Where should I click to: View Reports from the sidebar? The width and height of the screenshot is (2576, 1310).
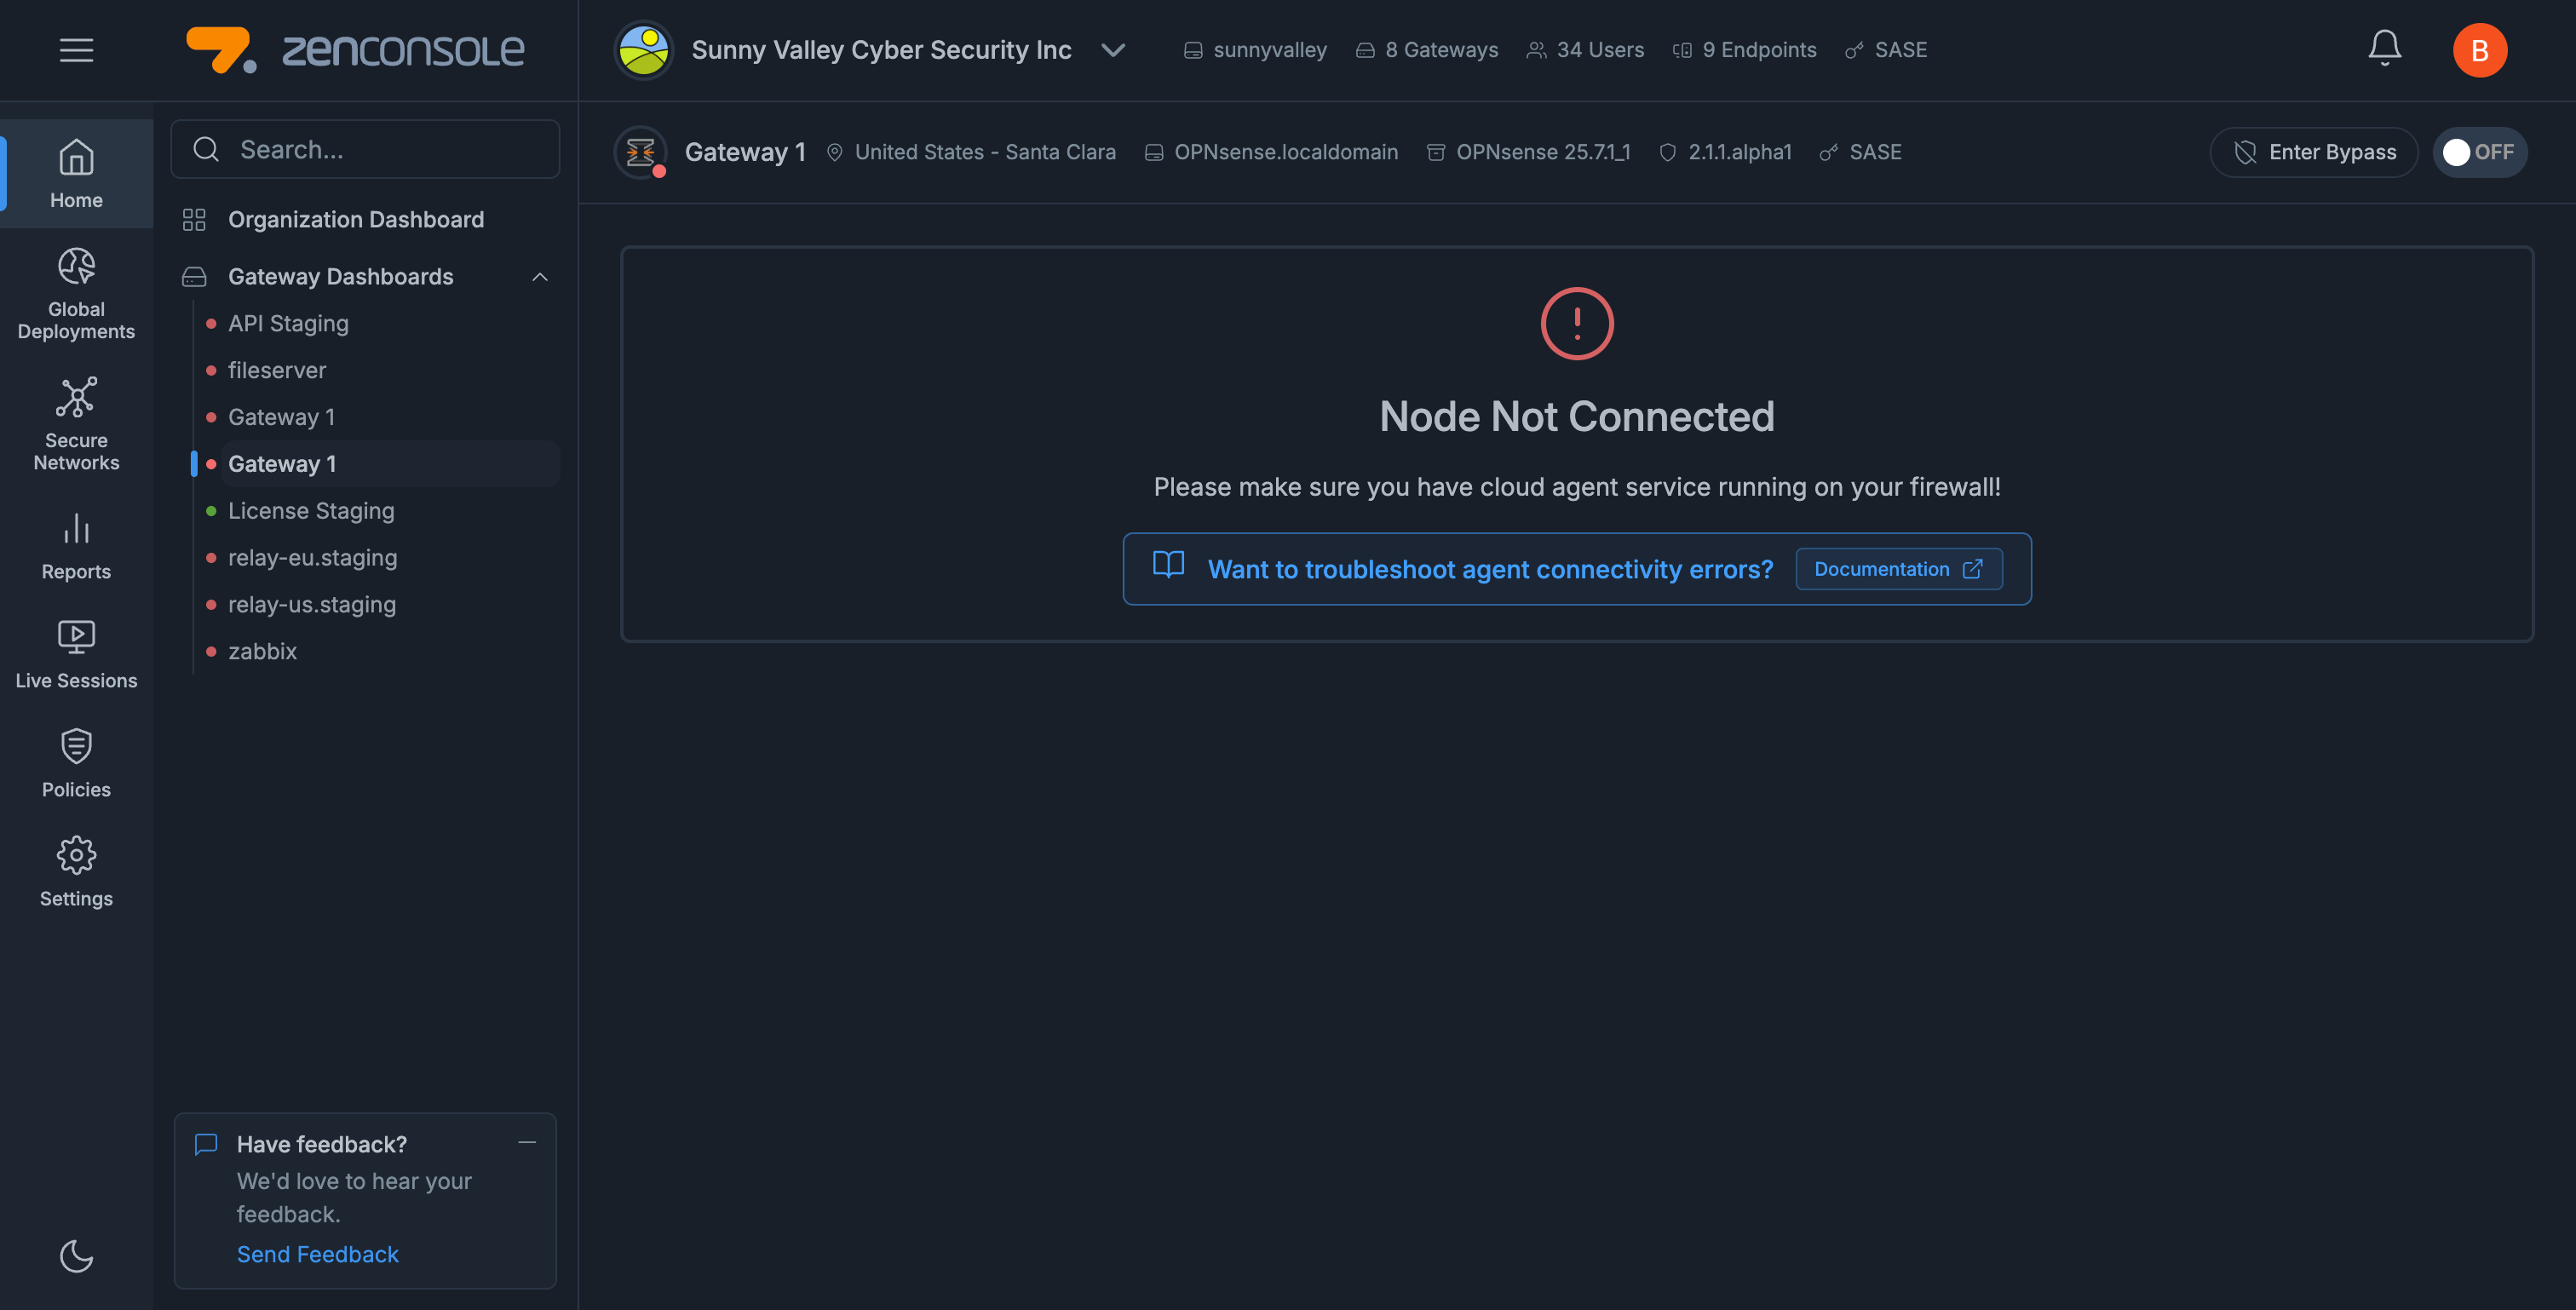coord(75,546)
